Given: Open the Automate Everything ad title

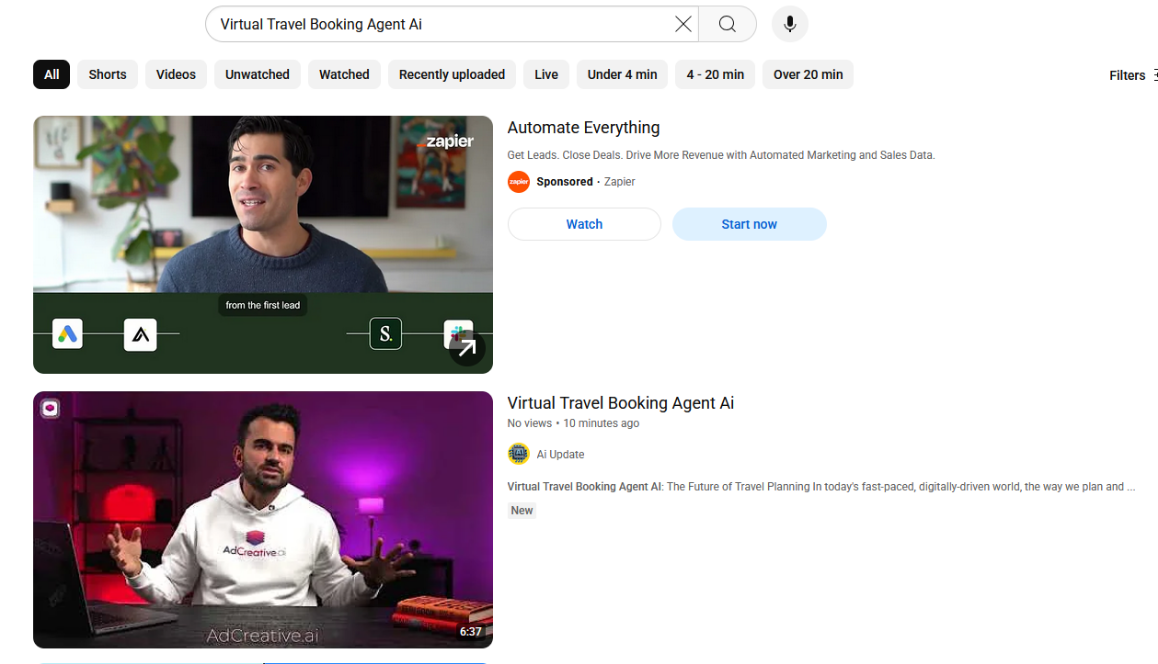Looking at the screenshot, I should tap(583, 128).
